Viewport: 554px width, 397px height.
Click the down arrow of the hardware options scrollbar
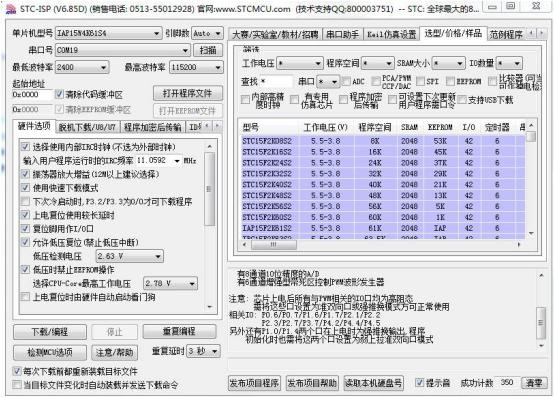210,307
